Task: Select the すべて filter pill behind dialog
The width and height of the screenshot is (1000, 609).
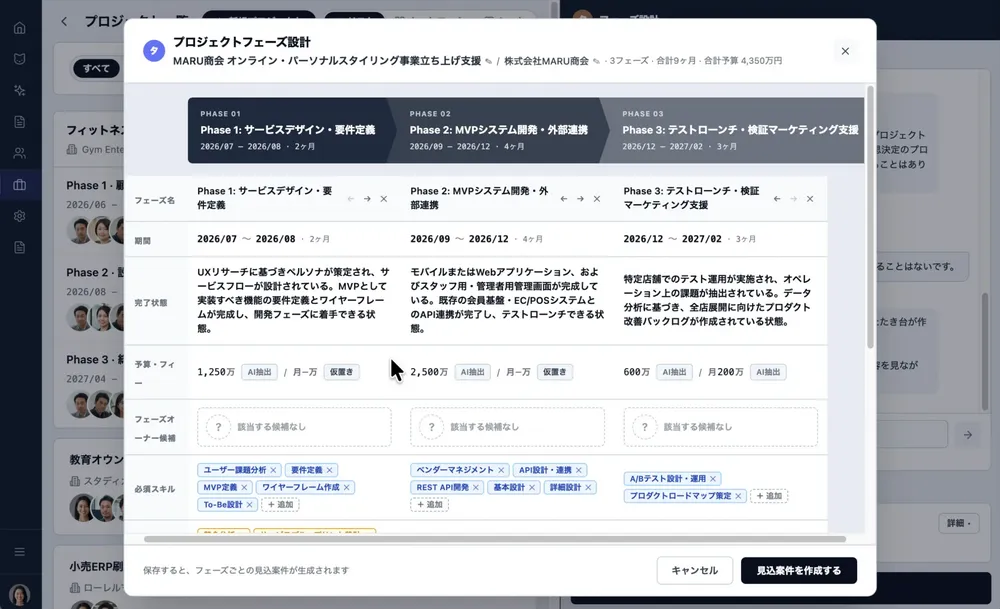Action: tap(96, 68)
